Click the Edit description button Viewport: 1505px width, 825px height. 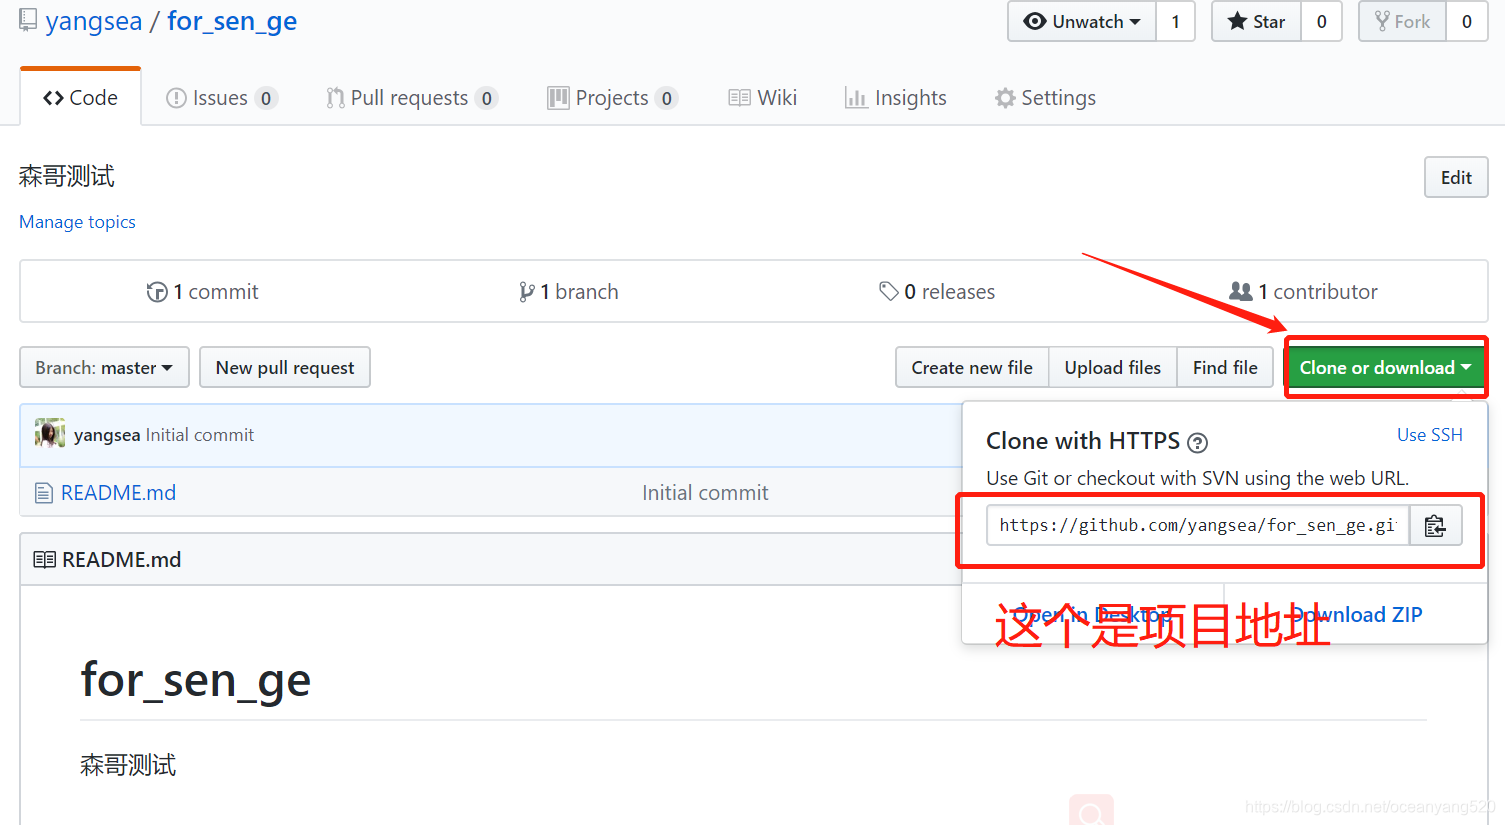[x=1456, y=177]
